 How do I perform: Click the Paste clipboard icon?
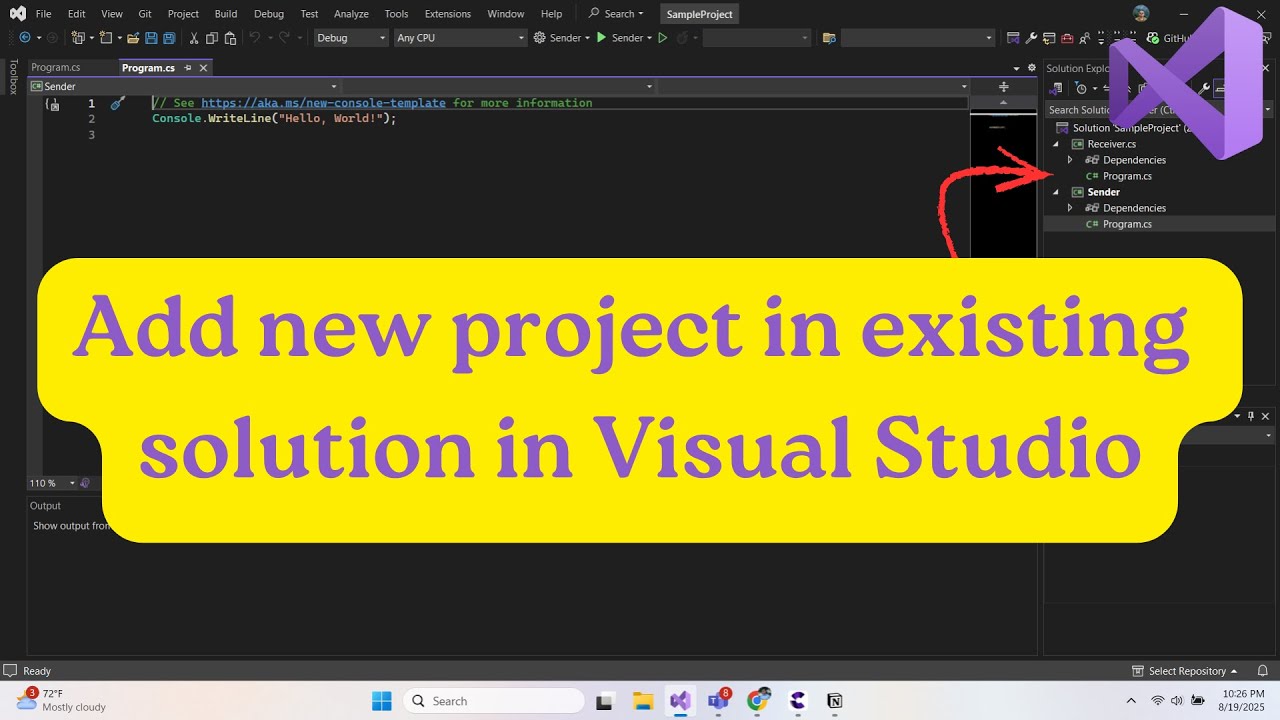tap(230, 38)
